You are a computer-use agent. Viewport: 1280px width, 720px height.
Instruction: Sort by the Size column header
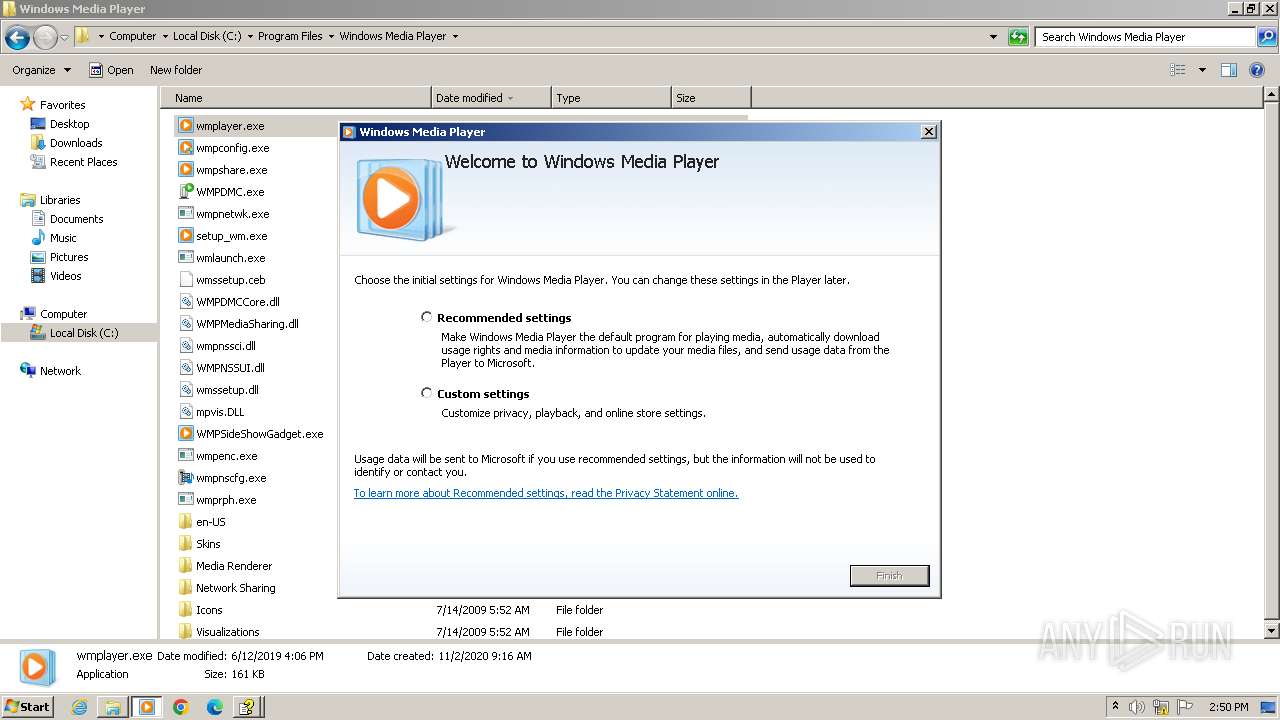click(711, 98)
